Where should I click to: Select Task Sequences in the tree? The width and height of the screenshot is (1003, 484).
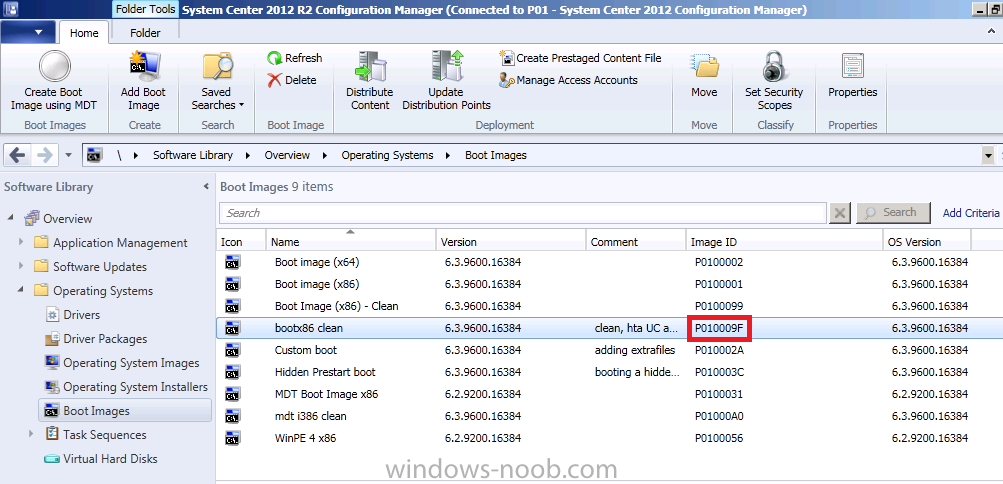tap(105, 435)
